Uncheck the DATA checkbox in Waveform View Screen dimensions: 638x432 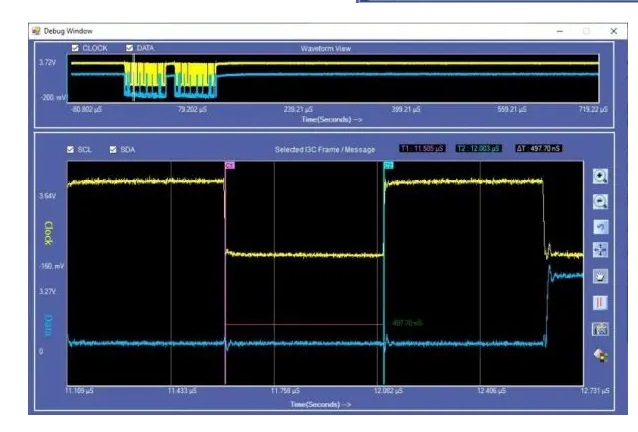click(x=129, y=48)
